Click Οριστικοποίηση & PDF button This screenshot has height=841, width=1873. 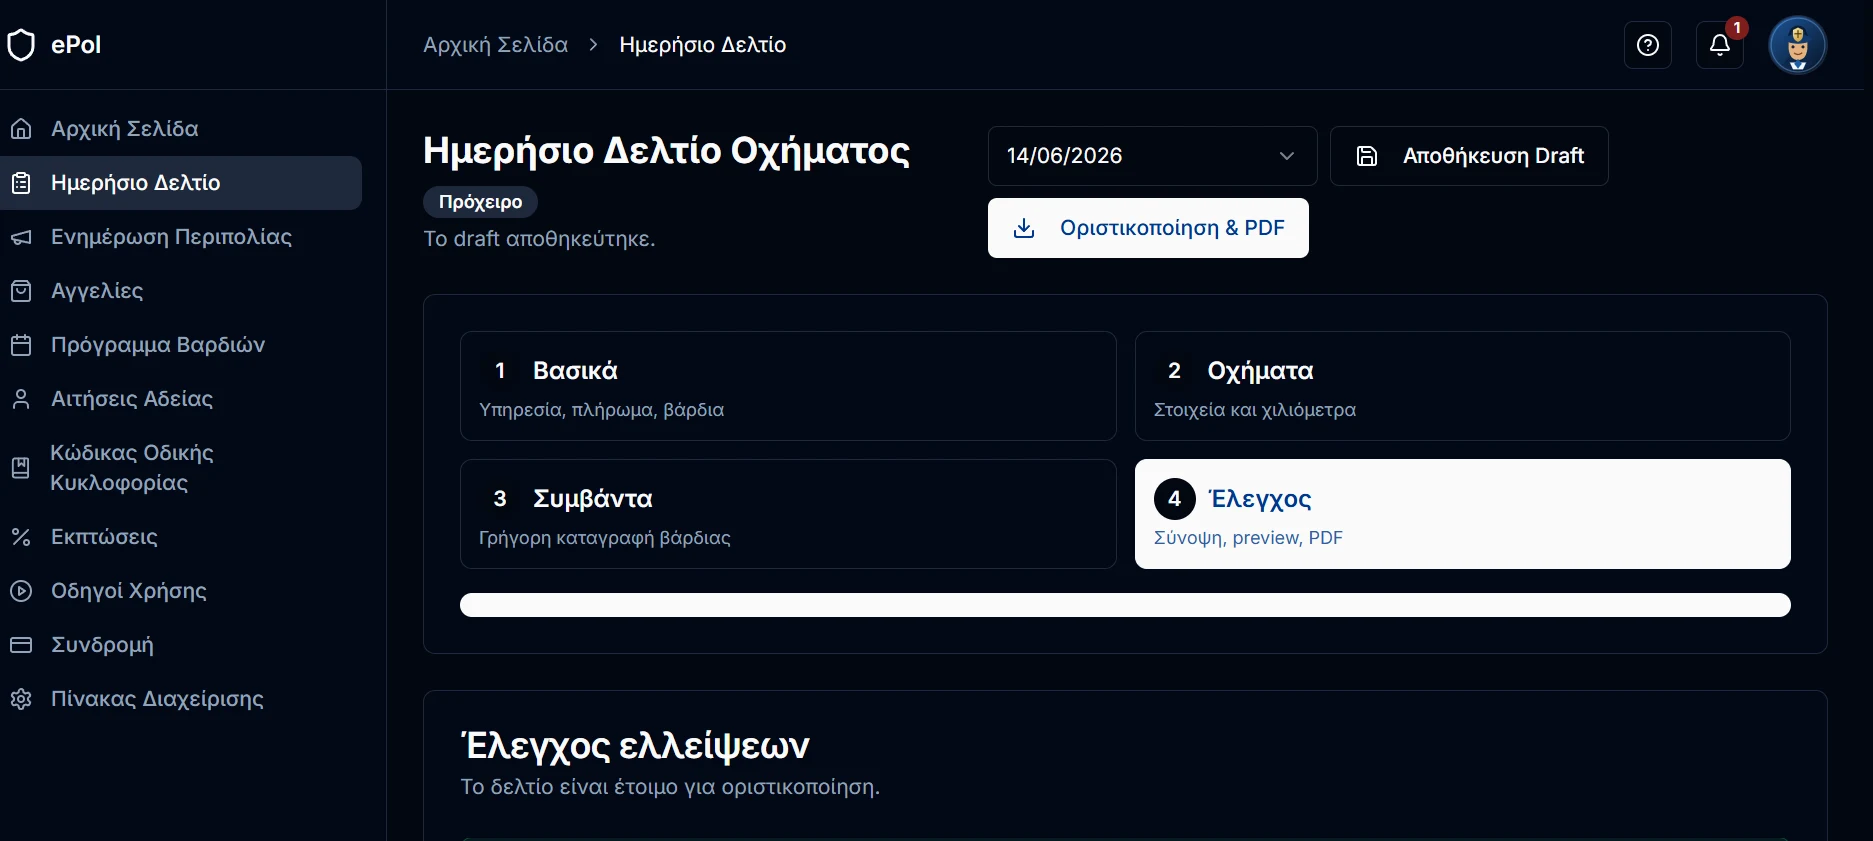tap(1148, 228)
